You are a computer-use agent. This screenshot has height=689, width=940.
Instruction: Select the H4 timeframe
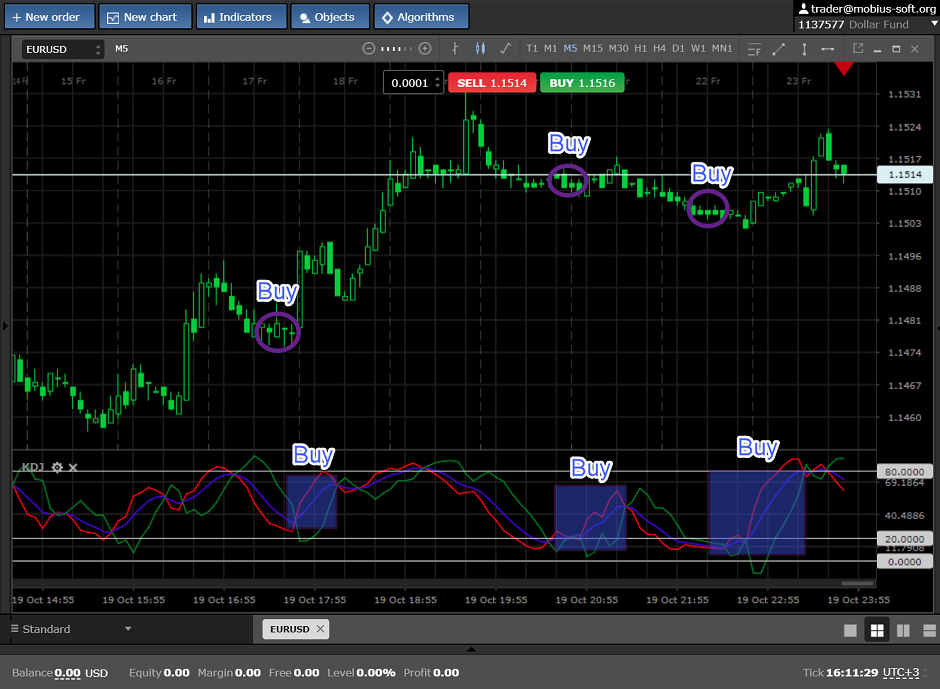(x=659, y=49)
